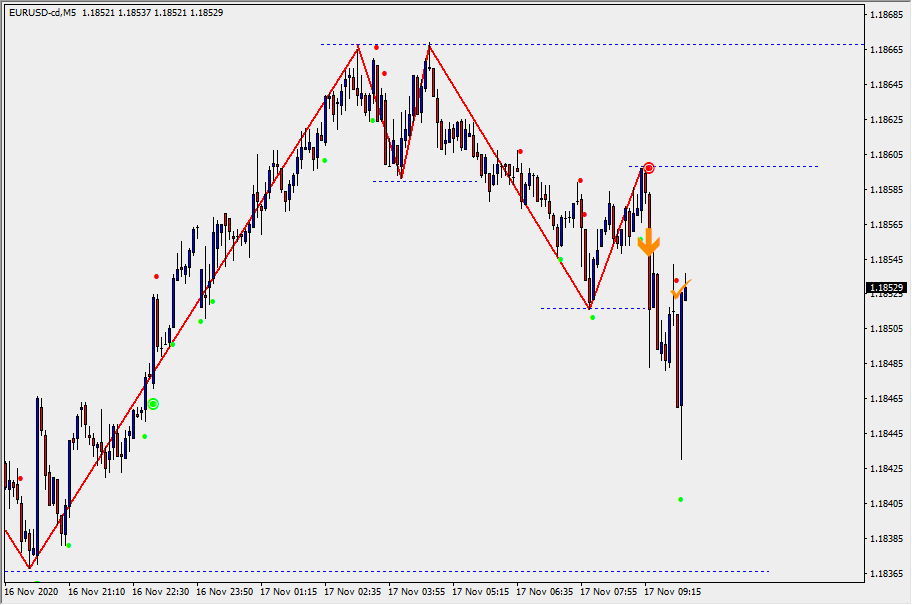Click the green dot under the 1.18515 swing low
Screen dimensions: 912x605
pyautogui.click(x=592, y=318)
